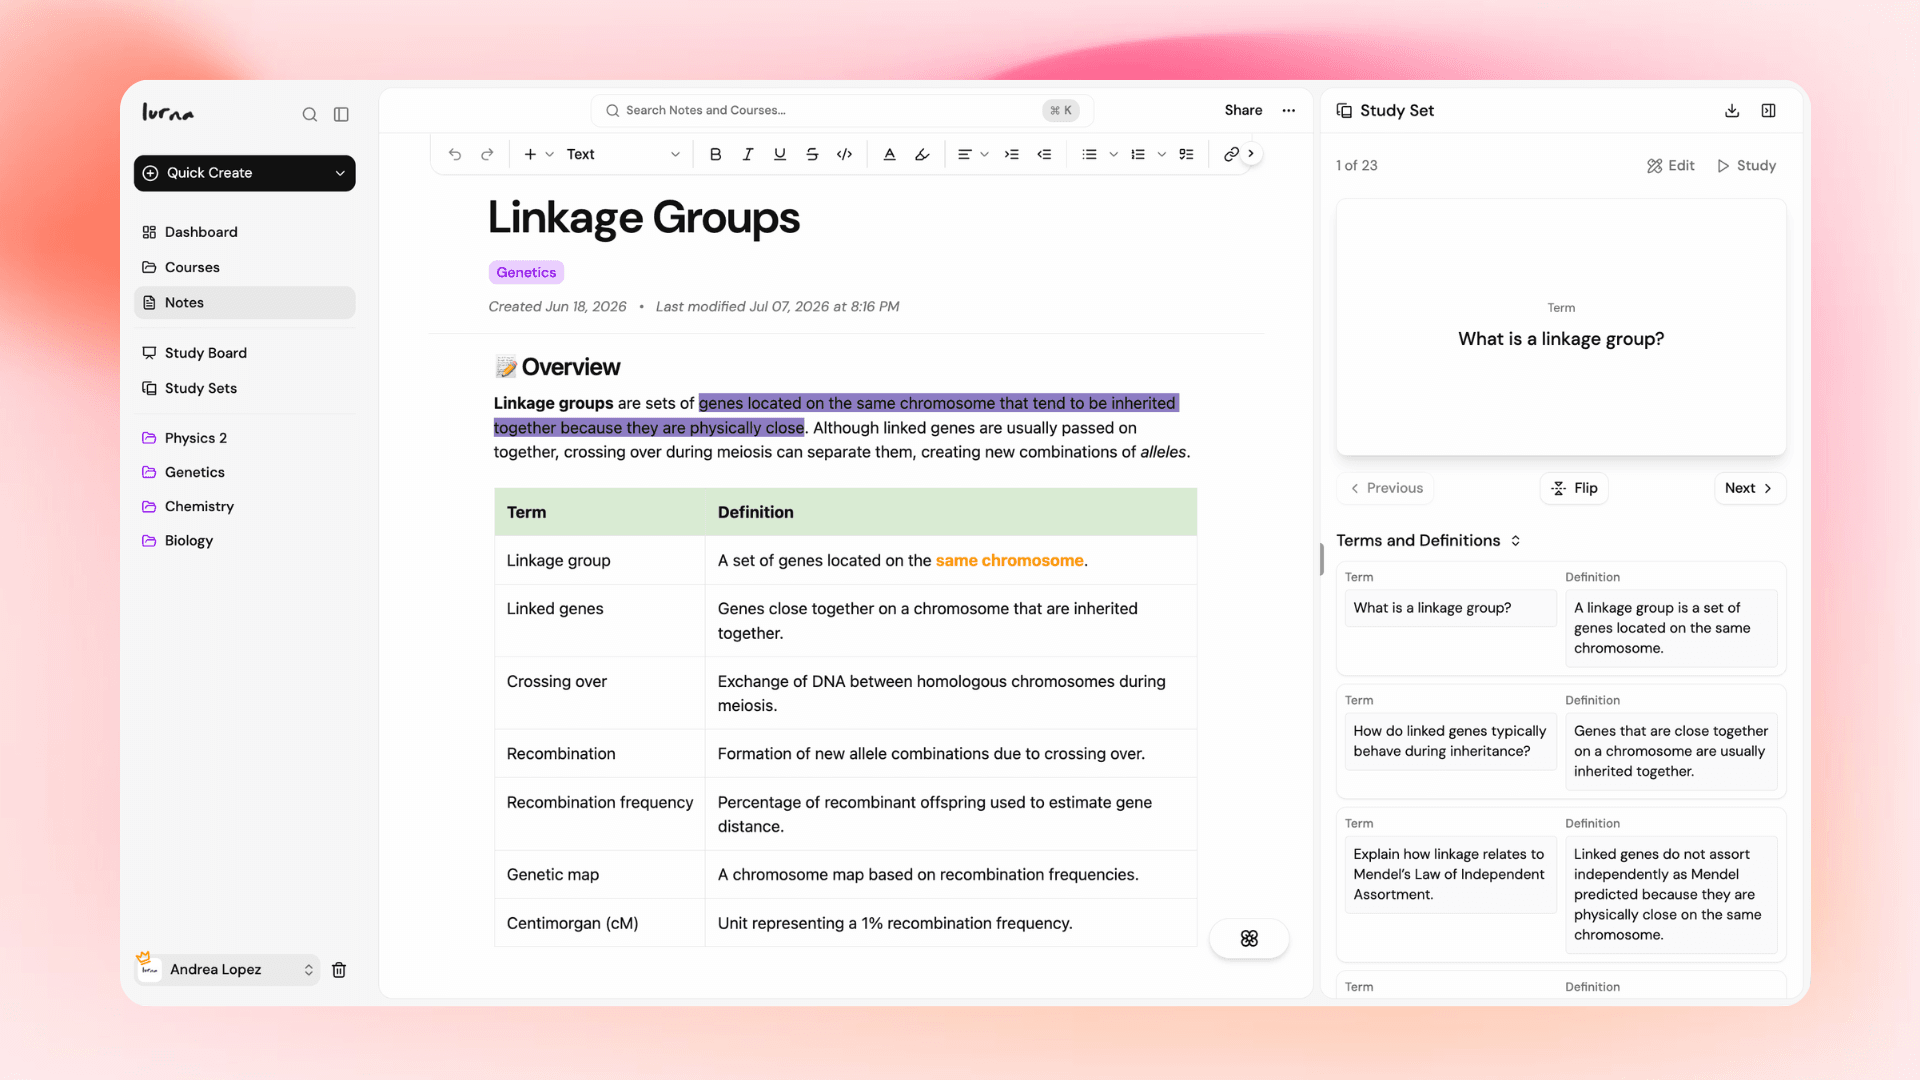The image size is (1920, 1080).
Task: Select Notes in sidebar
Action: pos(244,303)
